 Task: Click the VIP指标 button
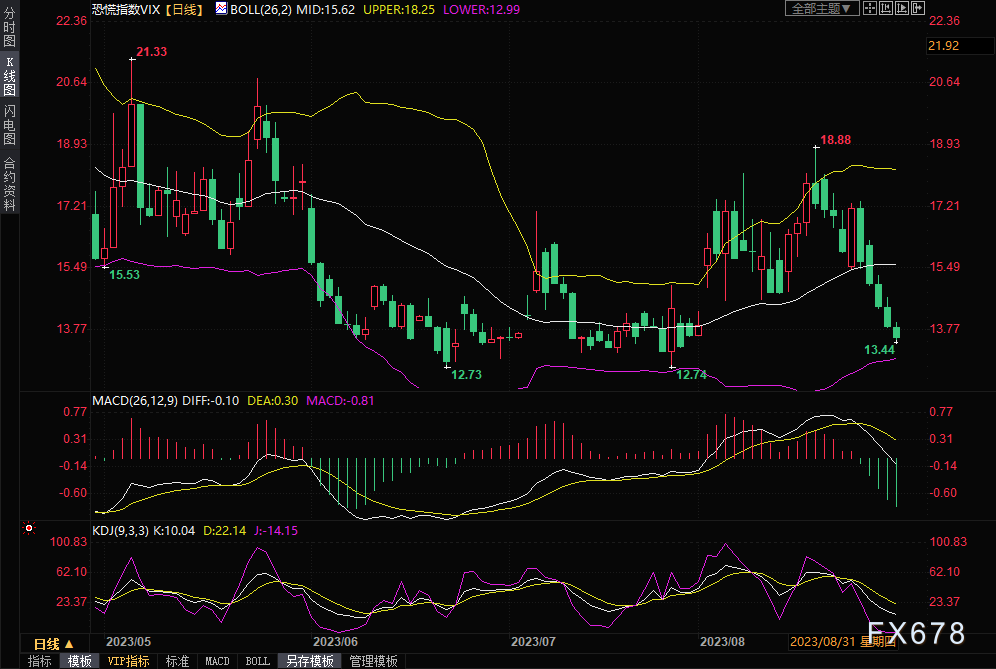(128, 661)
